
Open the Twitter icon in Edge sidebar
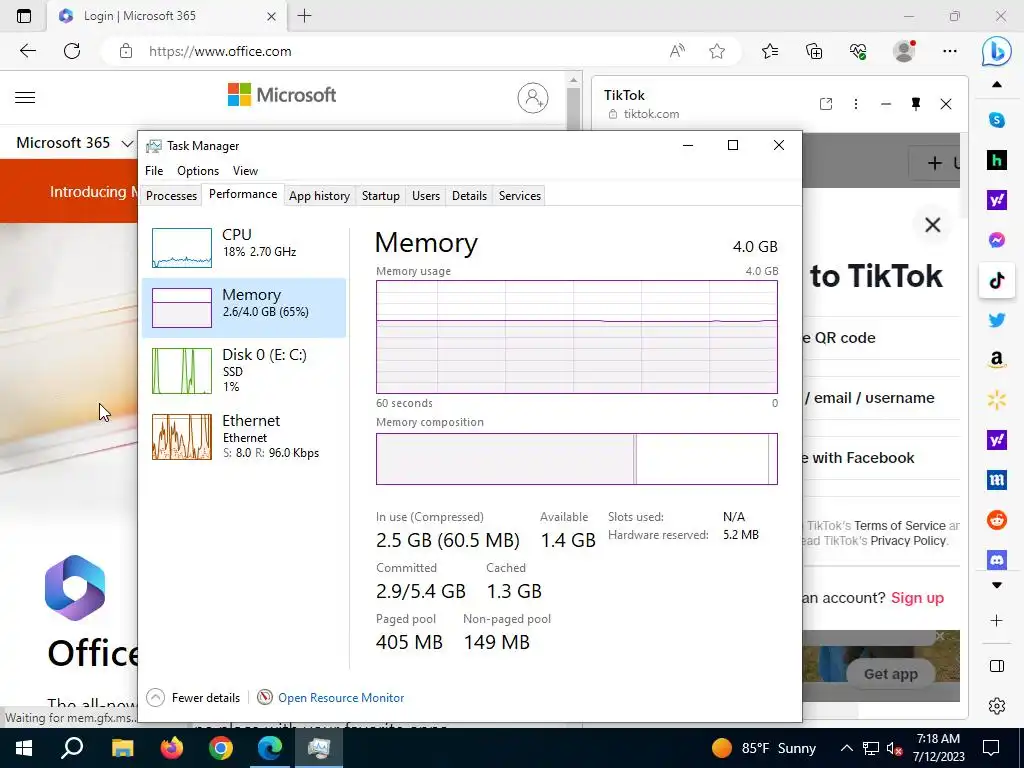tap(997, 321)
